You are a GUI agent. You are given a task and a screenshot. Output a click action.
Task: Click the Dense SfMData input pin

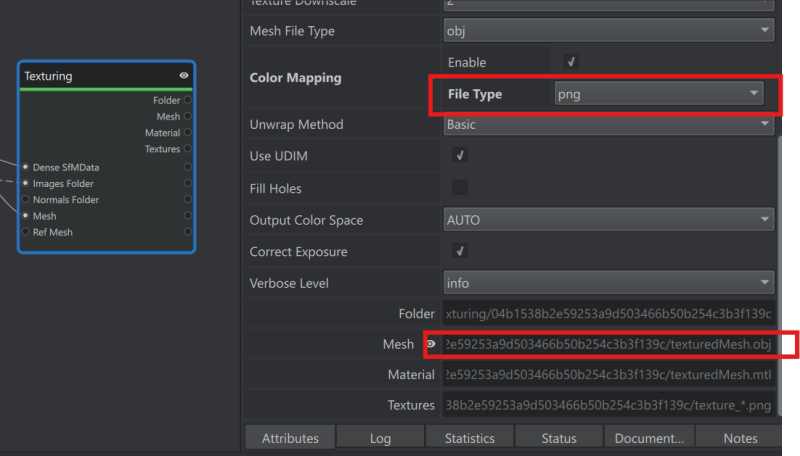pyautogui.click(x=25, y=167)
